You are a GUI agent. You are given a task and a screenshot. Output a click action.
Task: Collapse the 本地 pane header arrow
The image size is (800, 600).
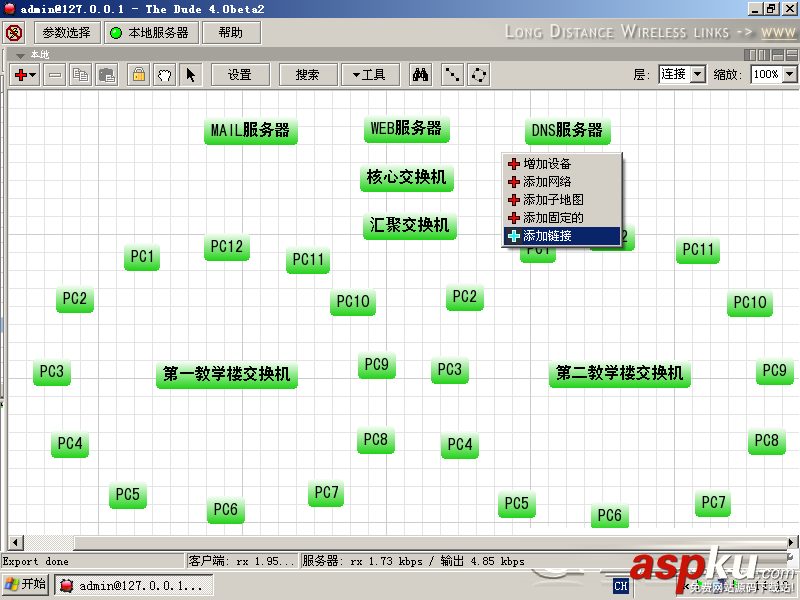20,55
